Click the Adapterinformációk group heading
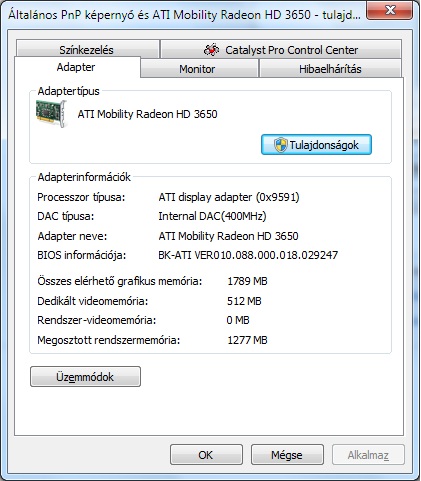Image resolution: width=421 pixels, height=481 pixels. 84,177
